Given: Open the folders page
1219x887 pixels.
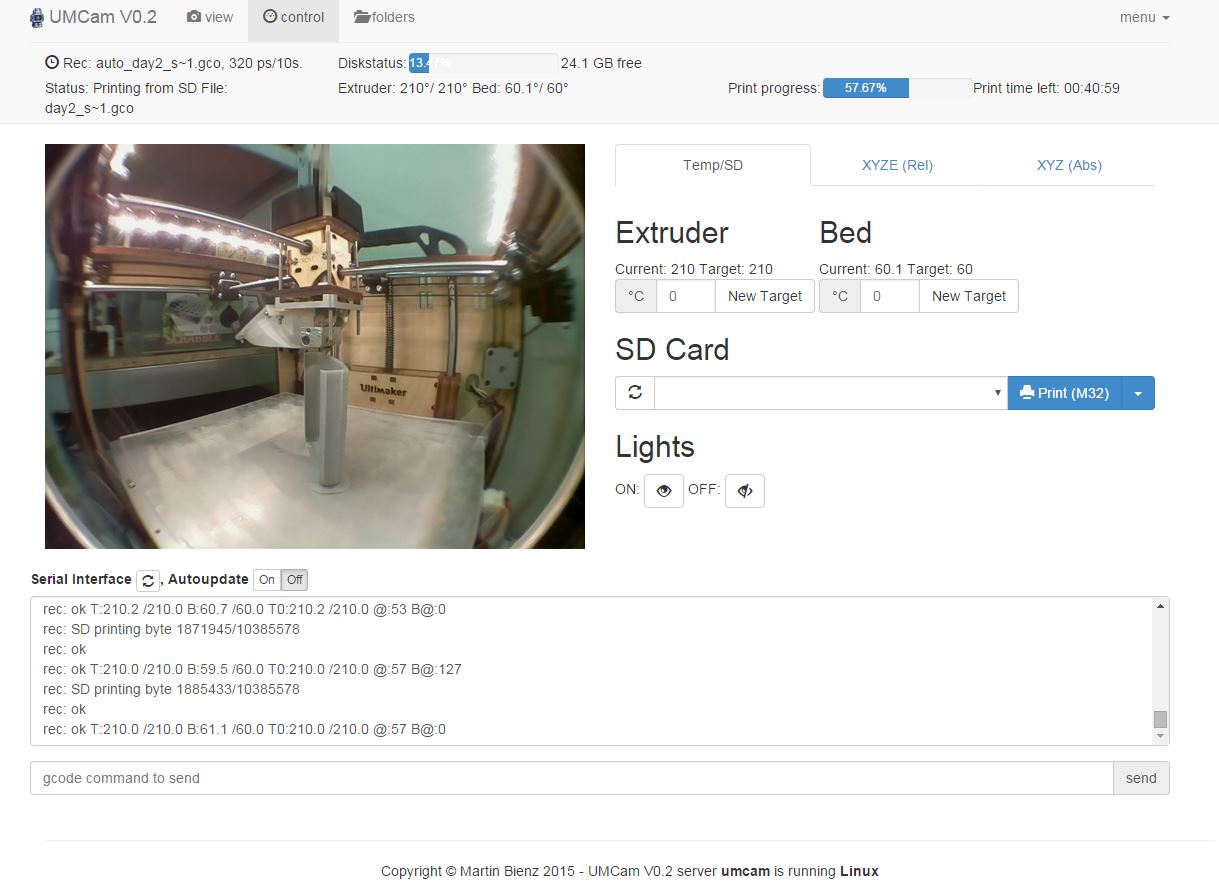Looking at the screenshot, I should pyautogui.click(x=384, y=17).
